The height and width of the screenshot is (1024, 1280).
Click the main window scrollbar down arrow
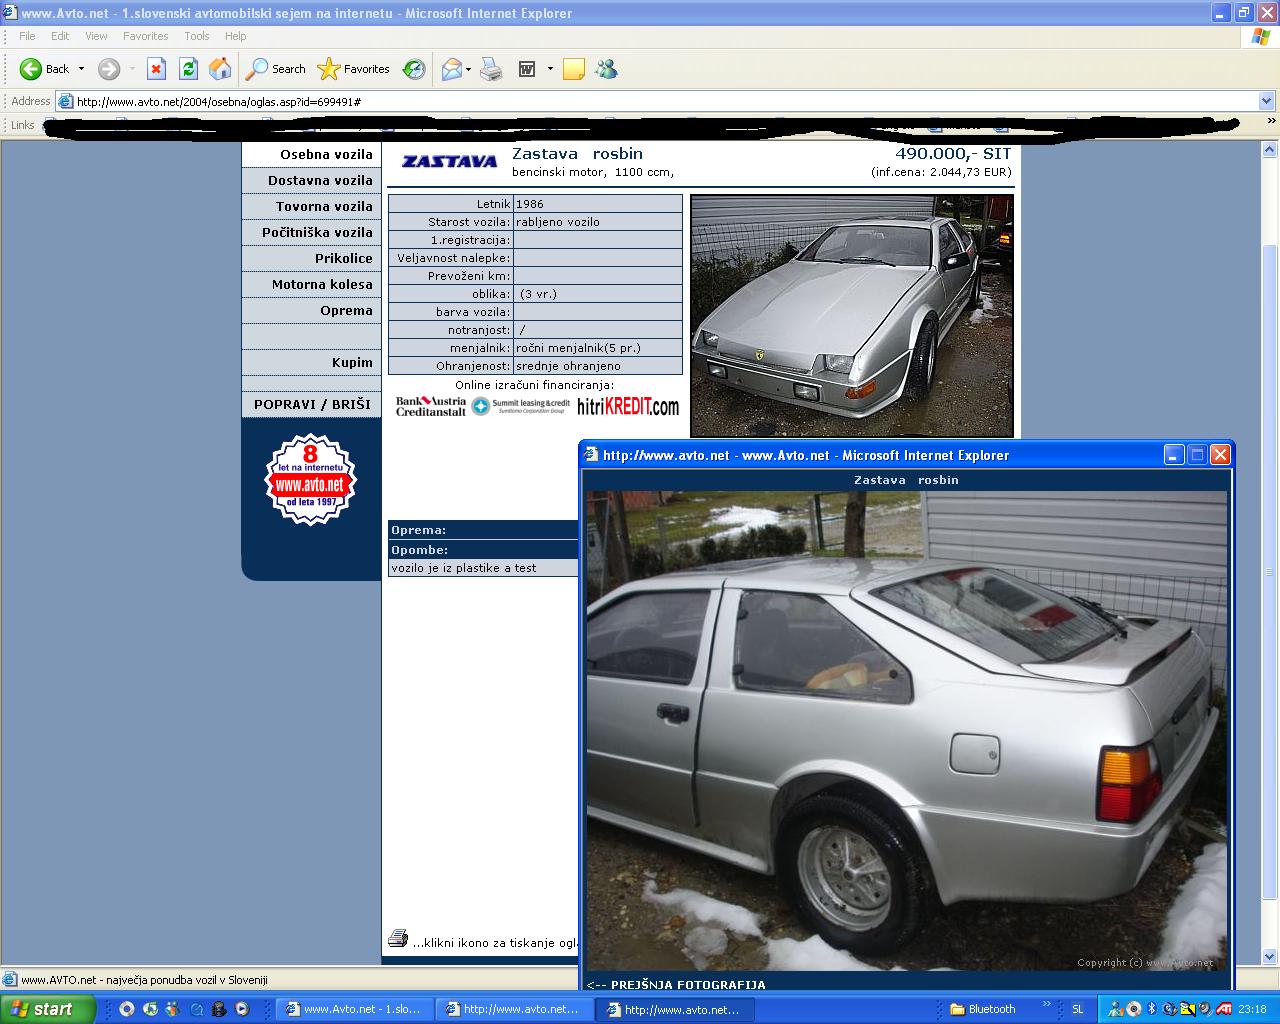click(x=1269, y=957)
